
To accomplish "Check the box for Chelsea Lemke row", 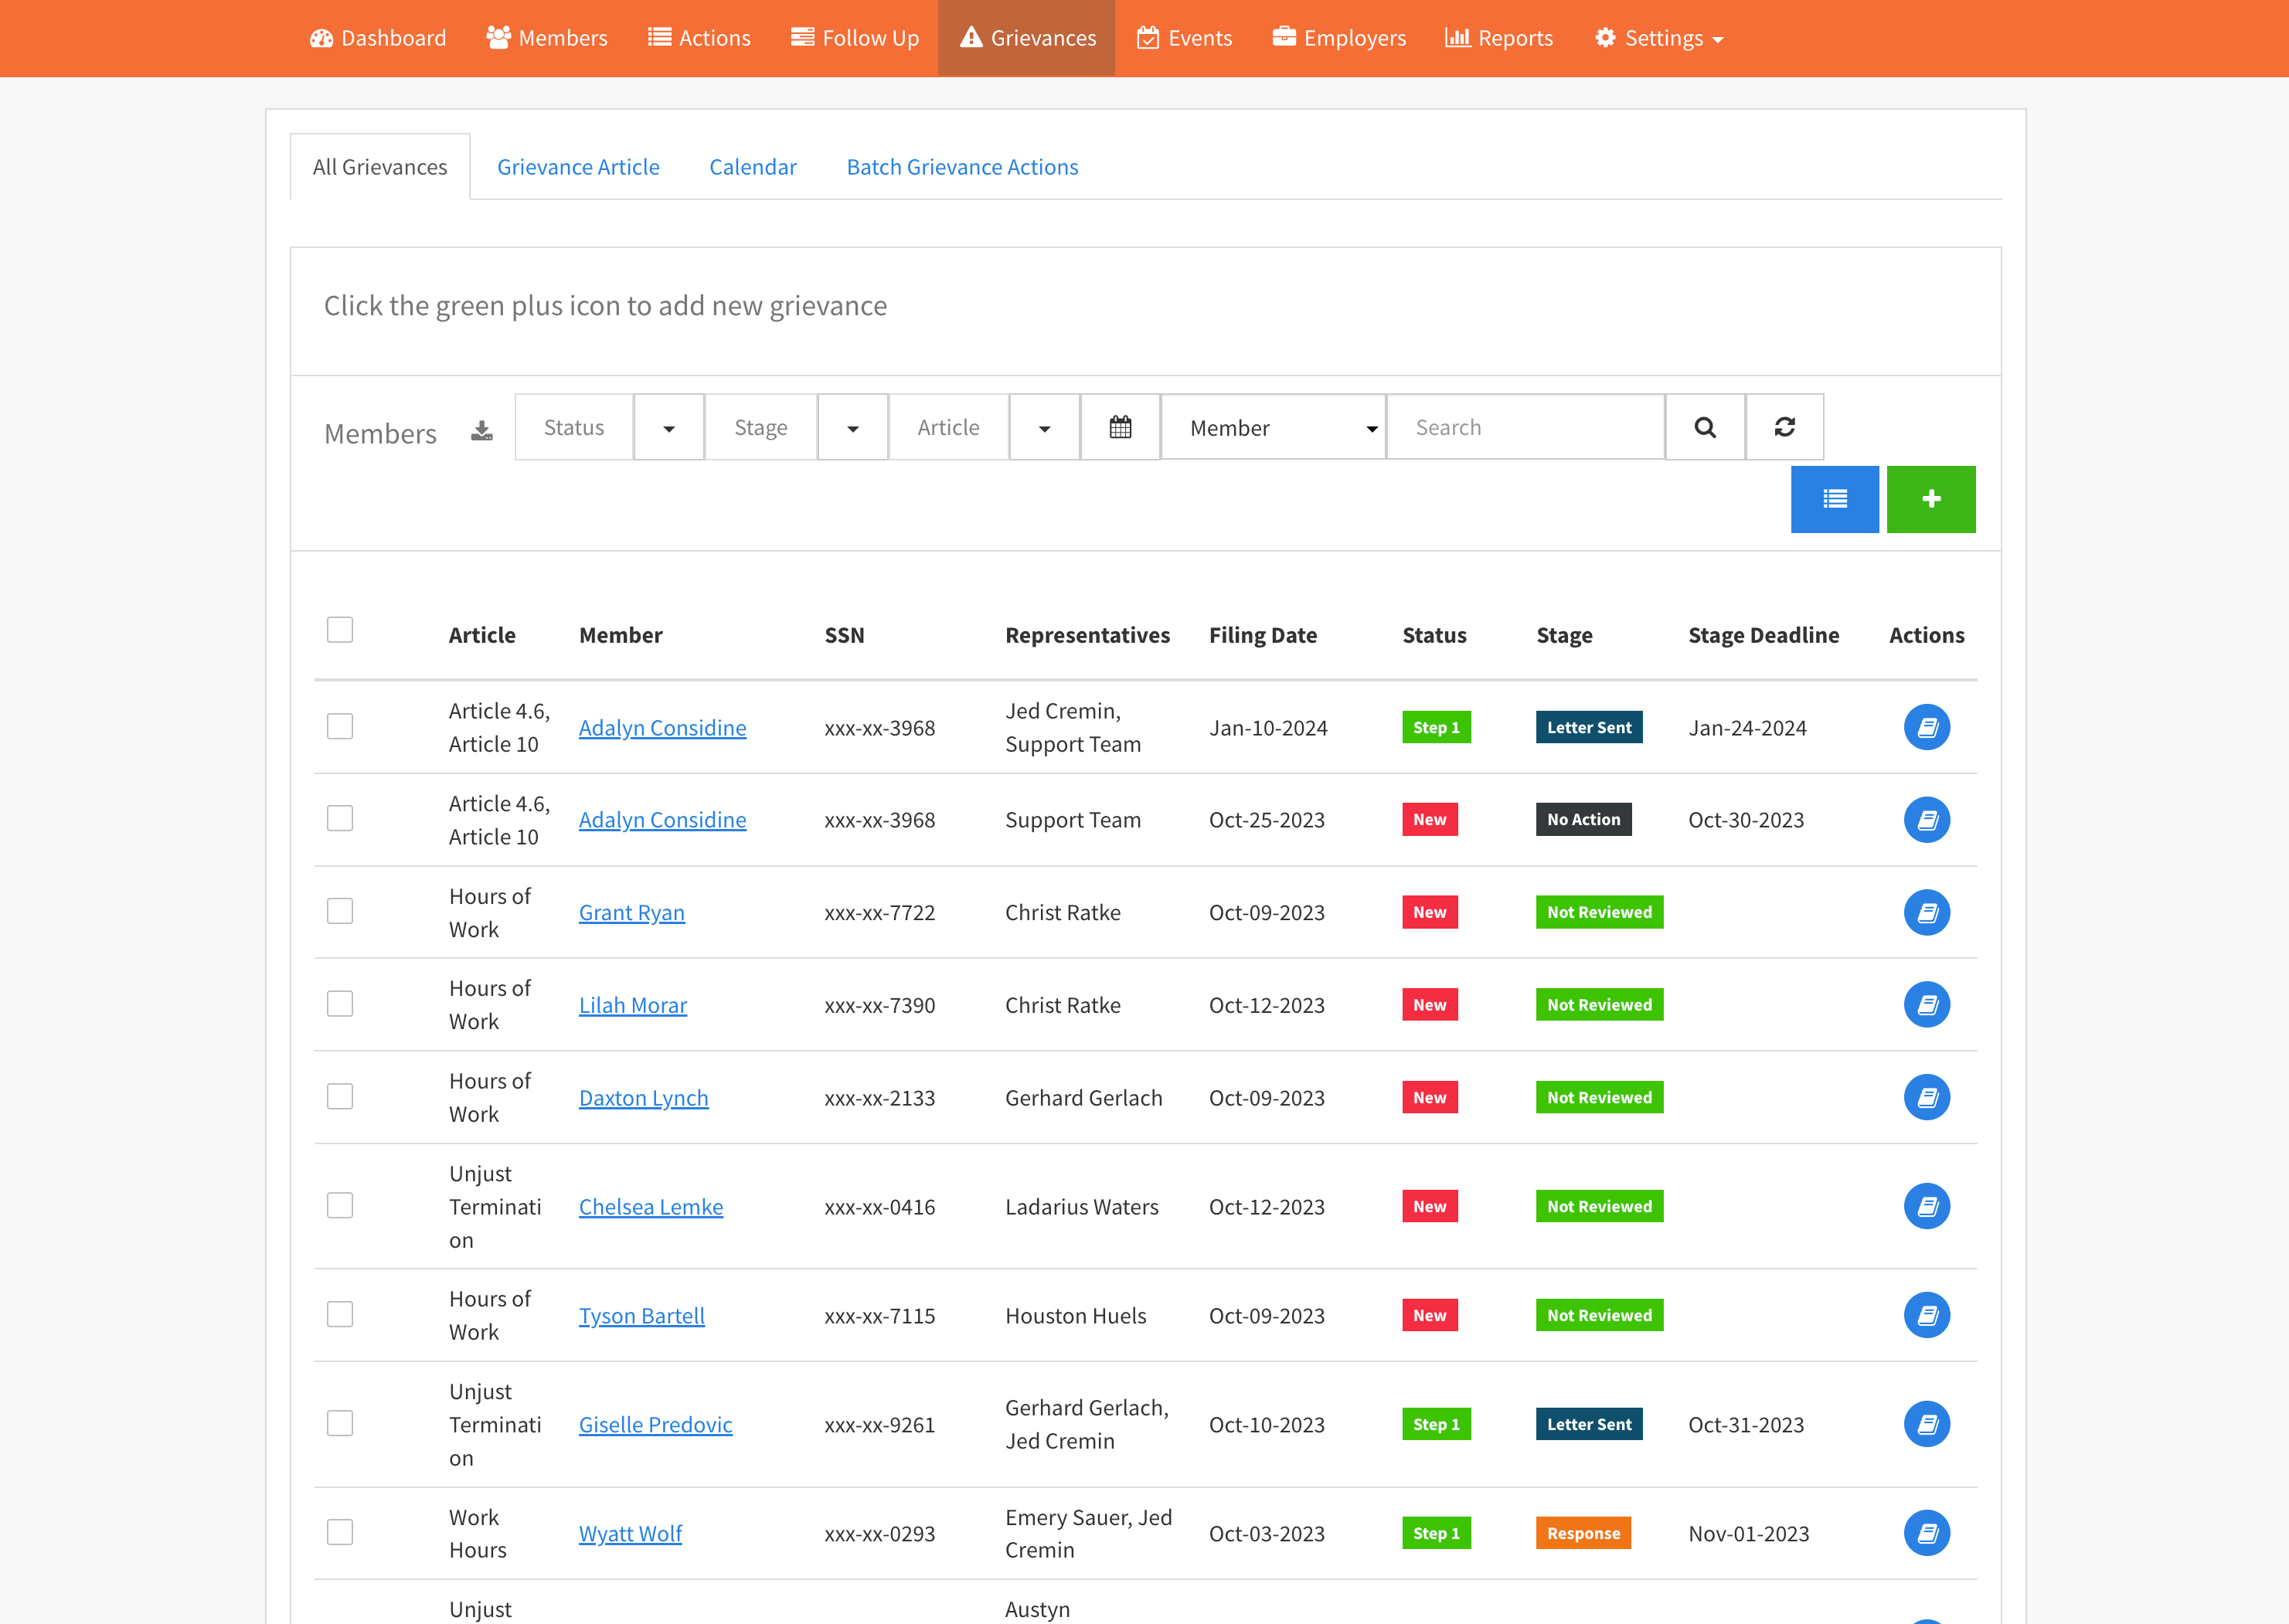I will tap(340, 1205).
